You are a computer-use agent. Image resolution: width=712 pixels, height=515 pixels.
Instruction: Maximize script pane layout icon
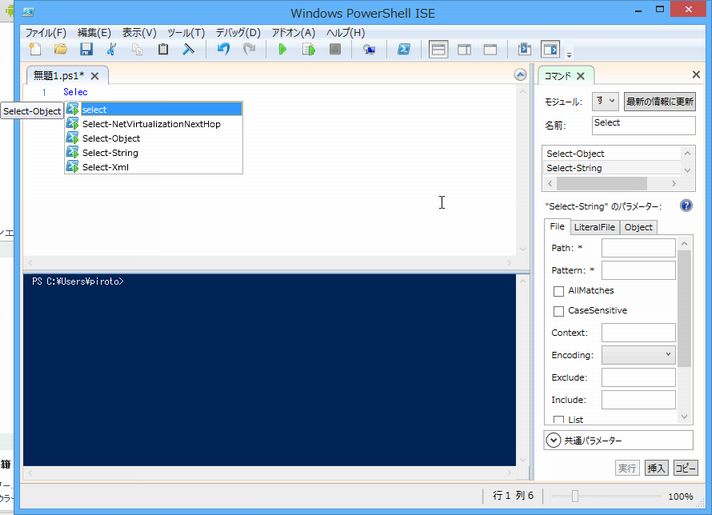coord(490,49)
